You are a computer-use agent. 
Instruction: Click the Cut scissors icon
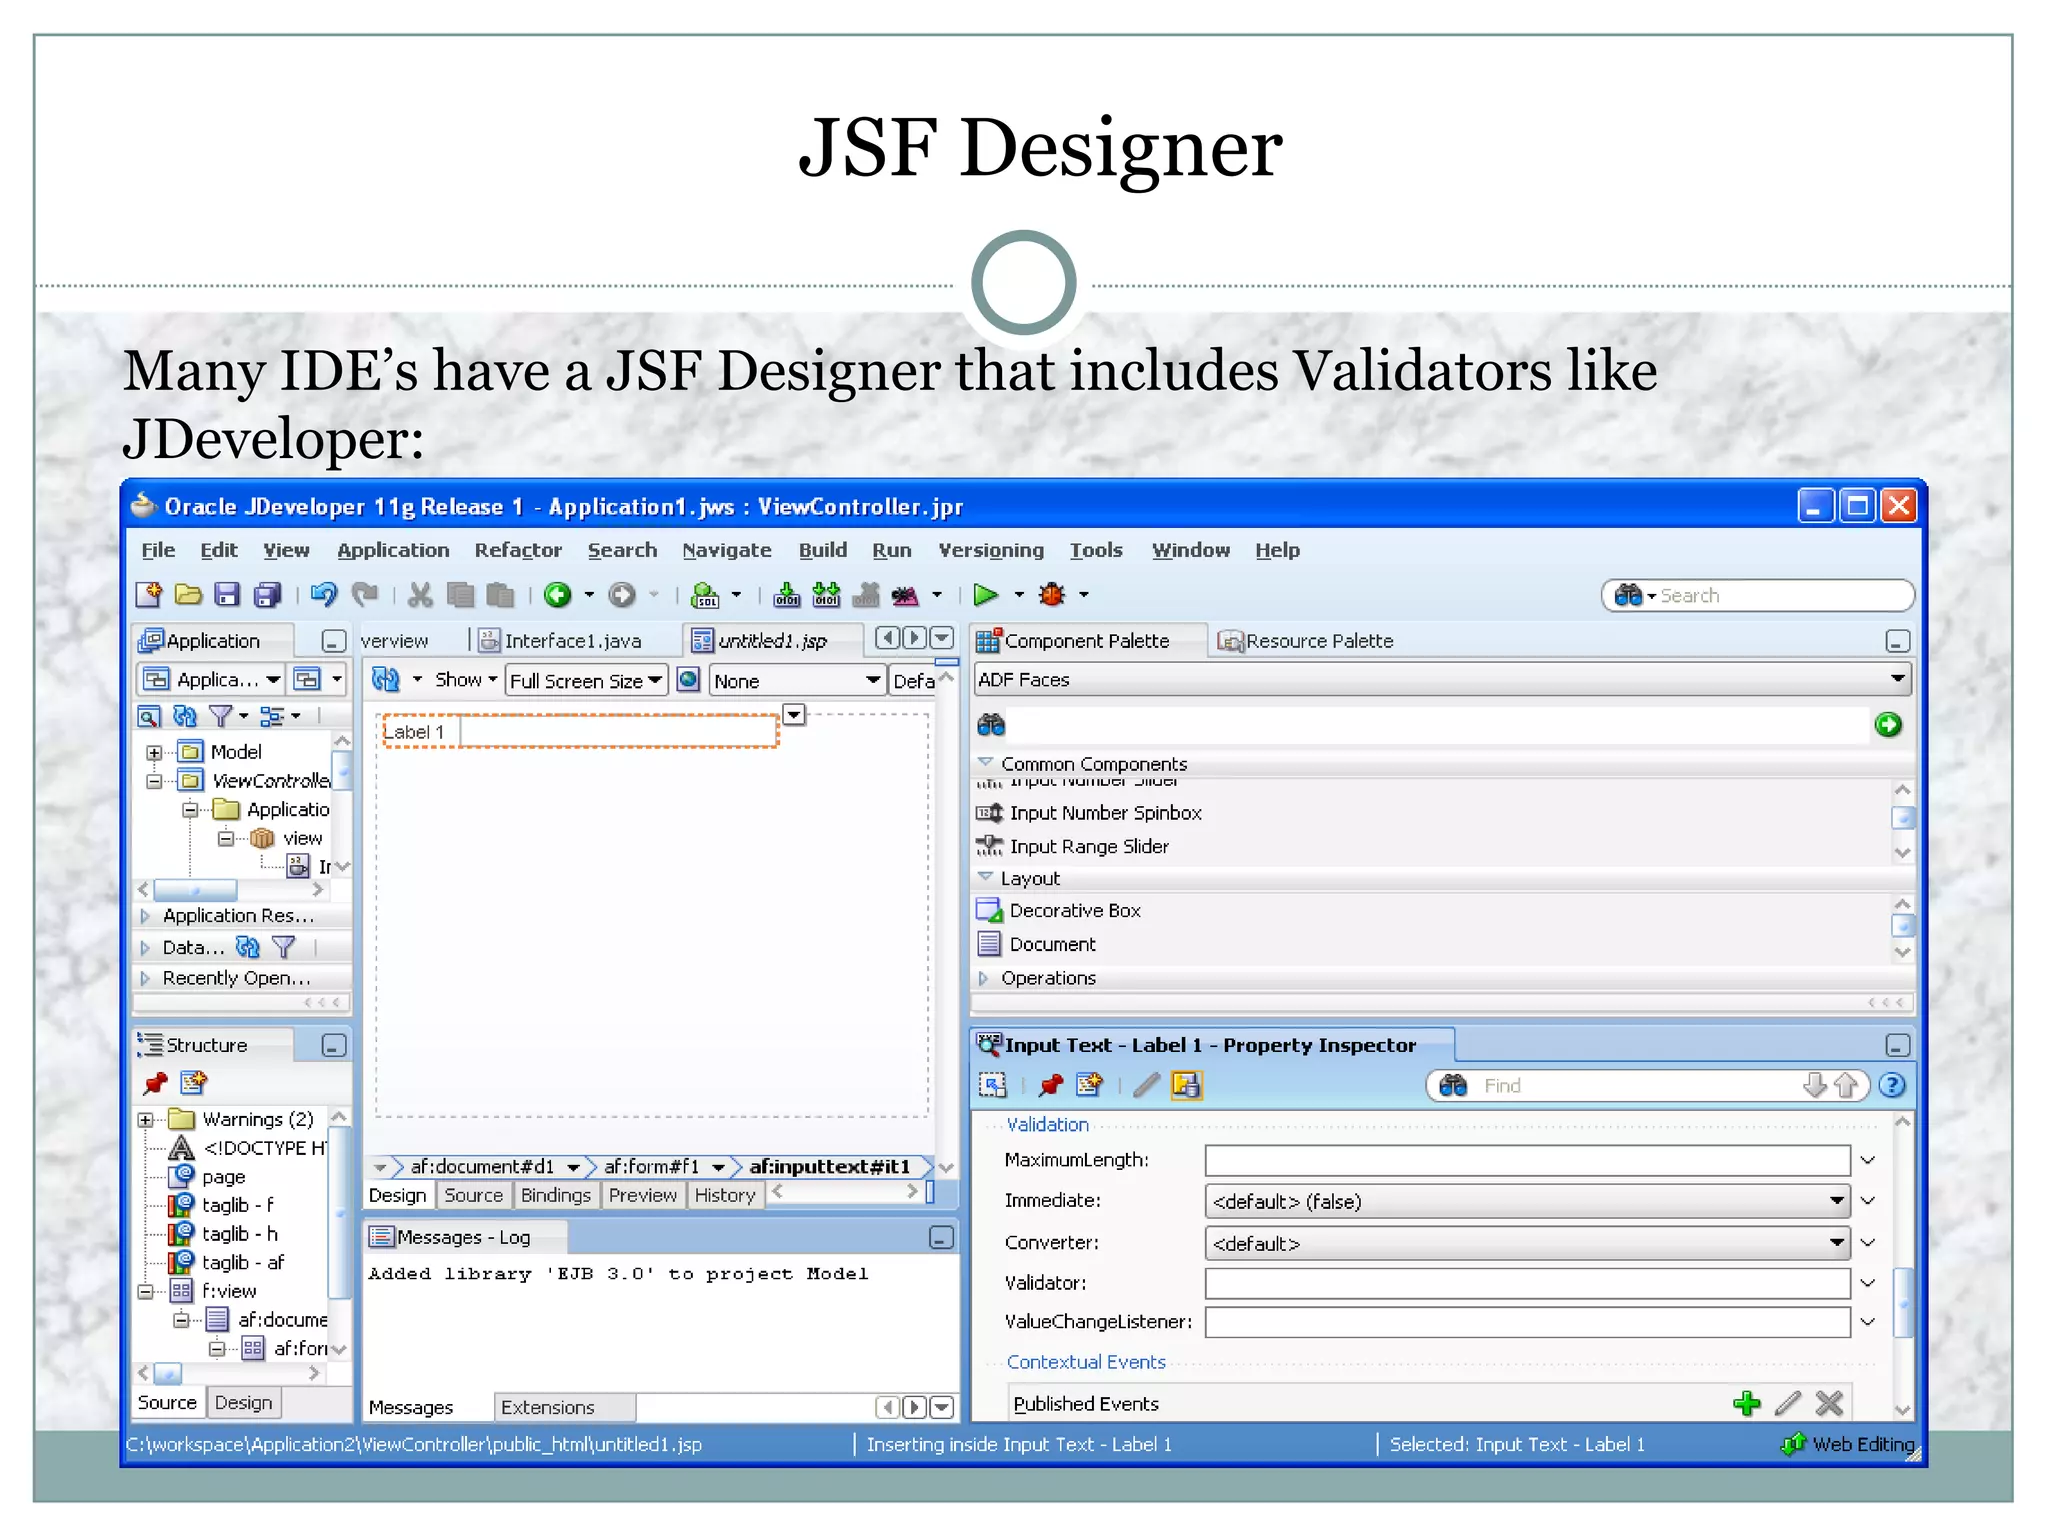point(420,595)
